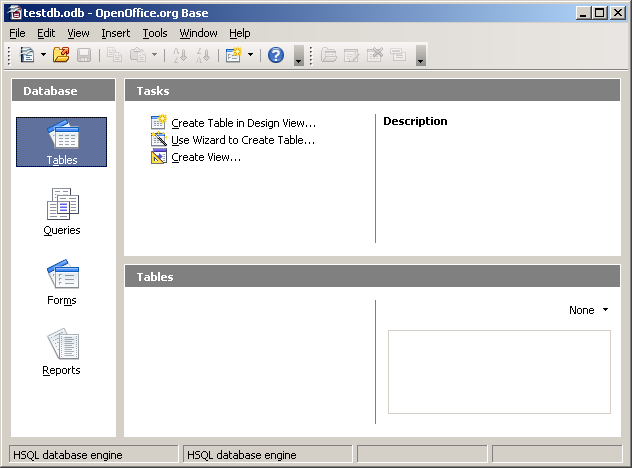Click the Base application icon in title bar
Viewport: 632px width, 468px height.
pyautogui.click(x=15, y=13)
